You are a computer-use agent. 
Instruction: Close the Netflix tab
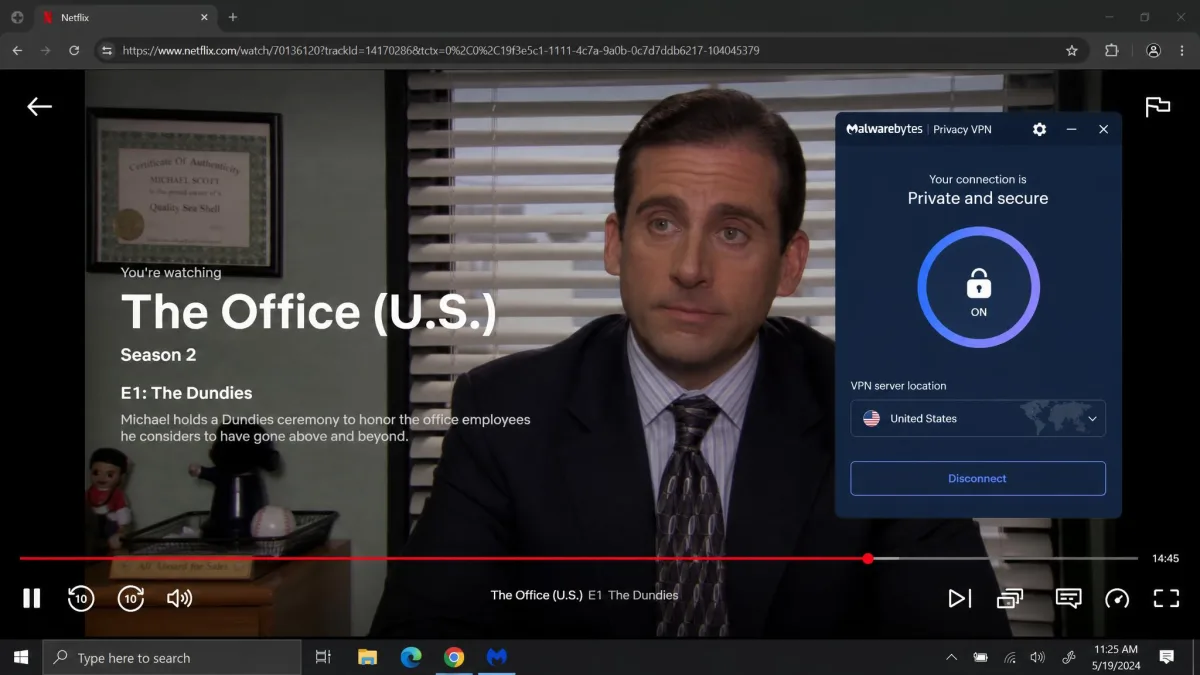click(x=204, y=17)
